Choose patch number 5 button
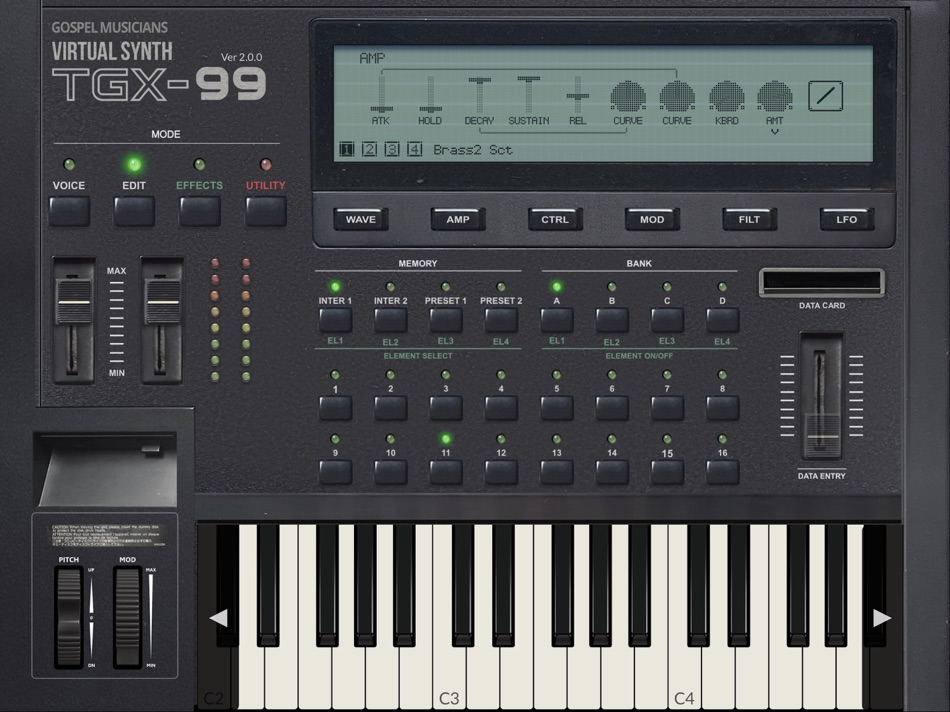Viewport: 950px width, 712px height. (x=556, y=408)
